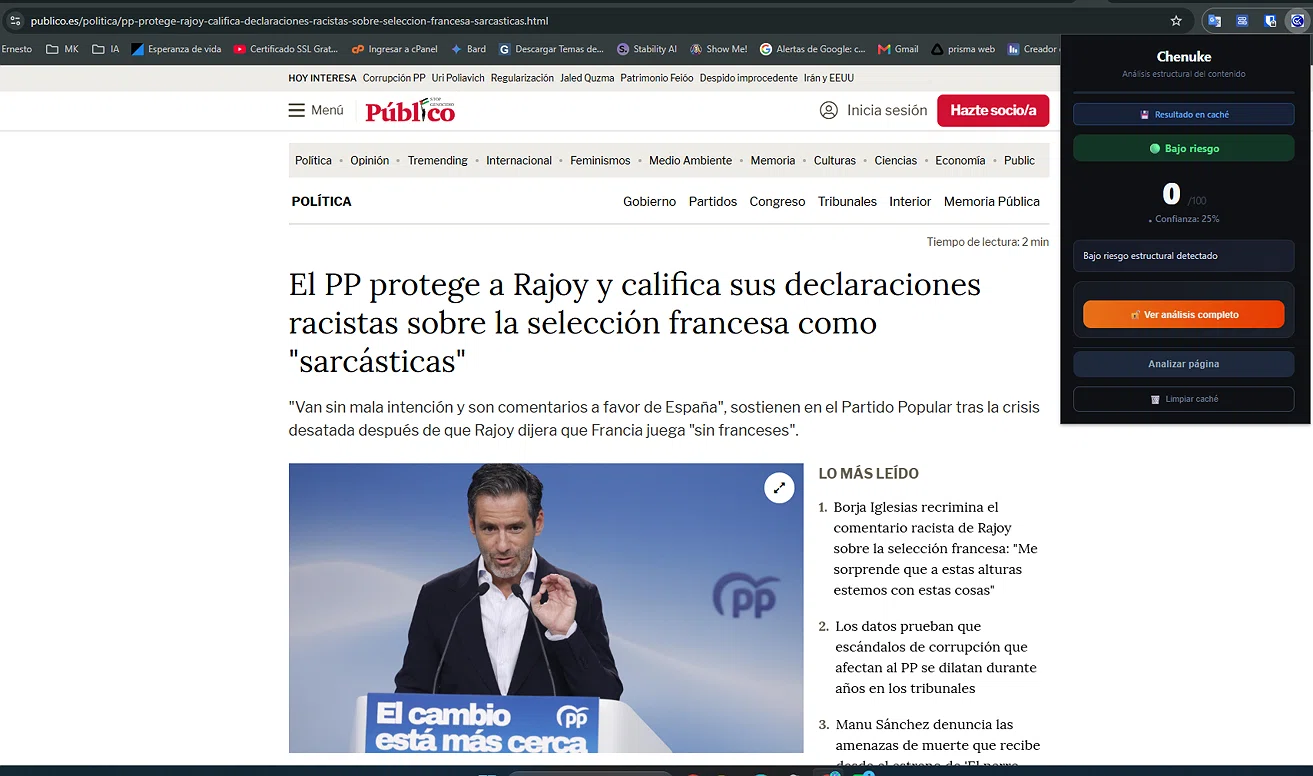This screenshot has width=1313, height=776.
Task: Open the IA bookmarks folder
Action: [106, 49]
